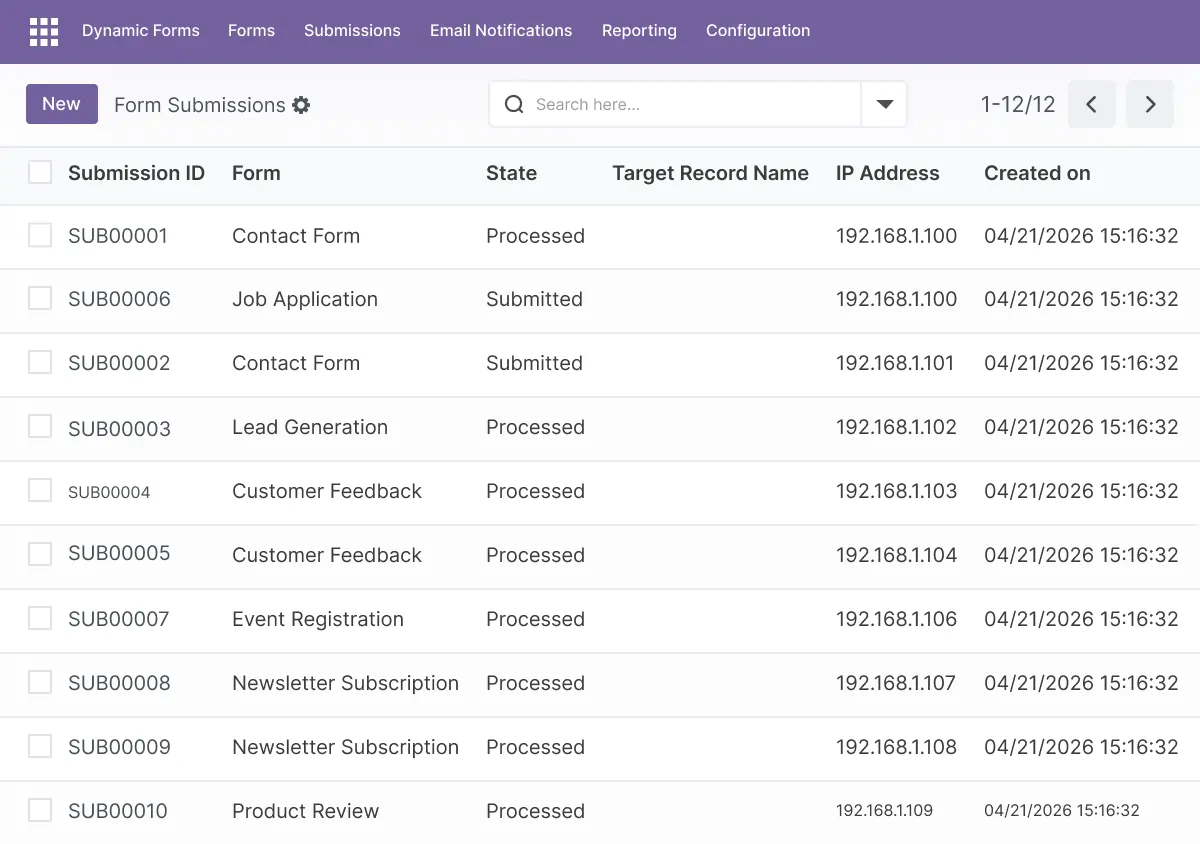The image size is (1200, 844).
Task: Sort by Form column header
Action: 256,173
